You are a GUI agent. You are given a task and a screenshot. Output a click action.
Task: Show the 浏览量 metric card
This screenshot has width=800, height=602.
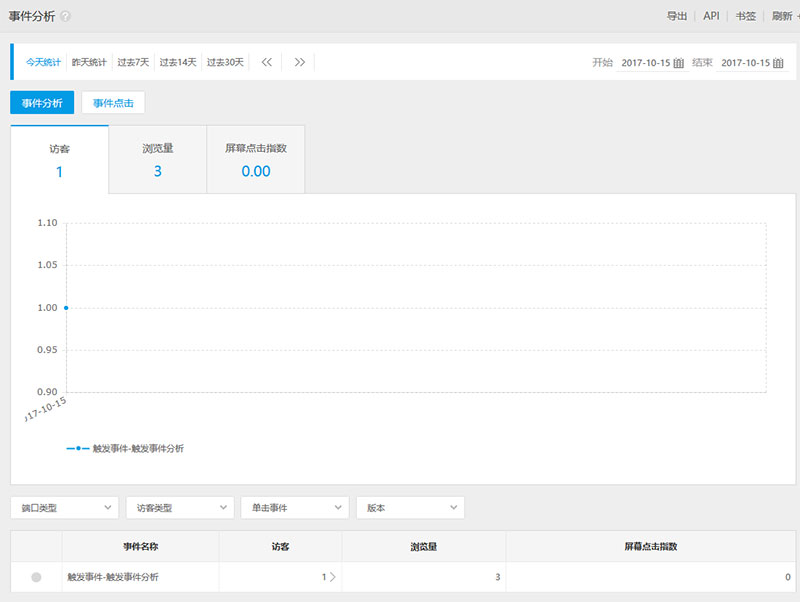[x=158, y=160]
